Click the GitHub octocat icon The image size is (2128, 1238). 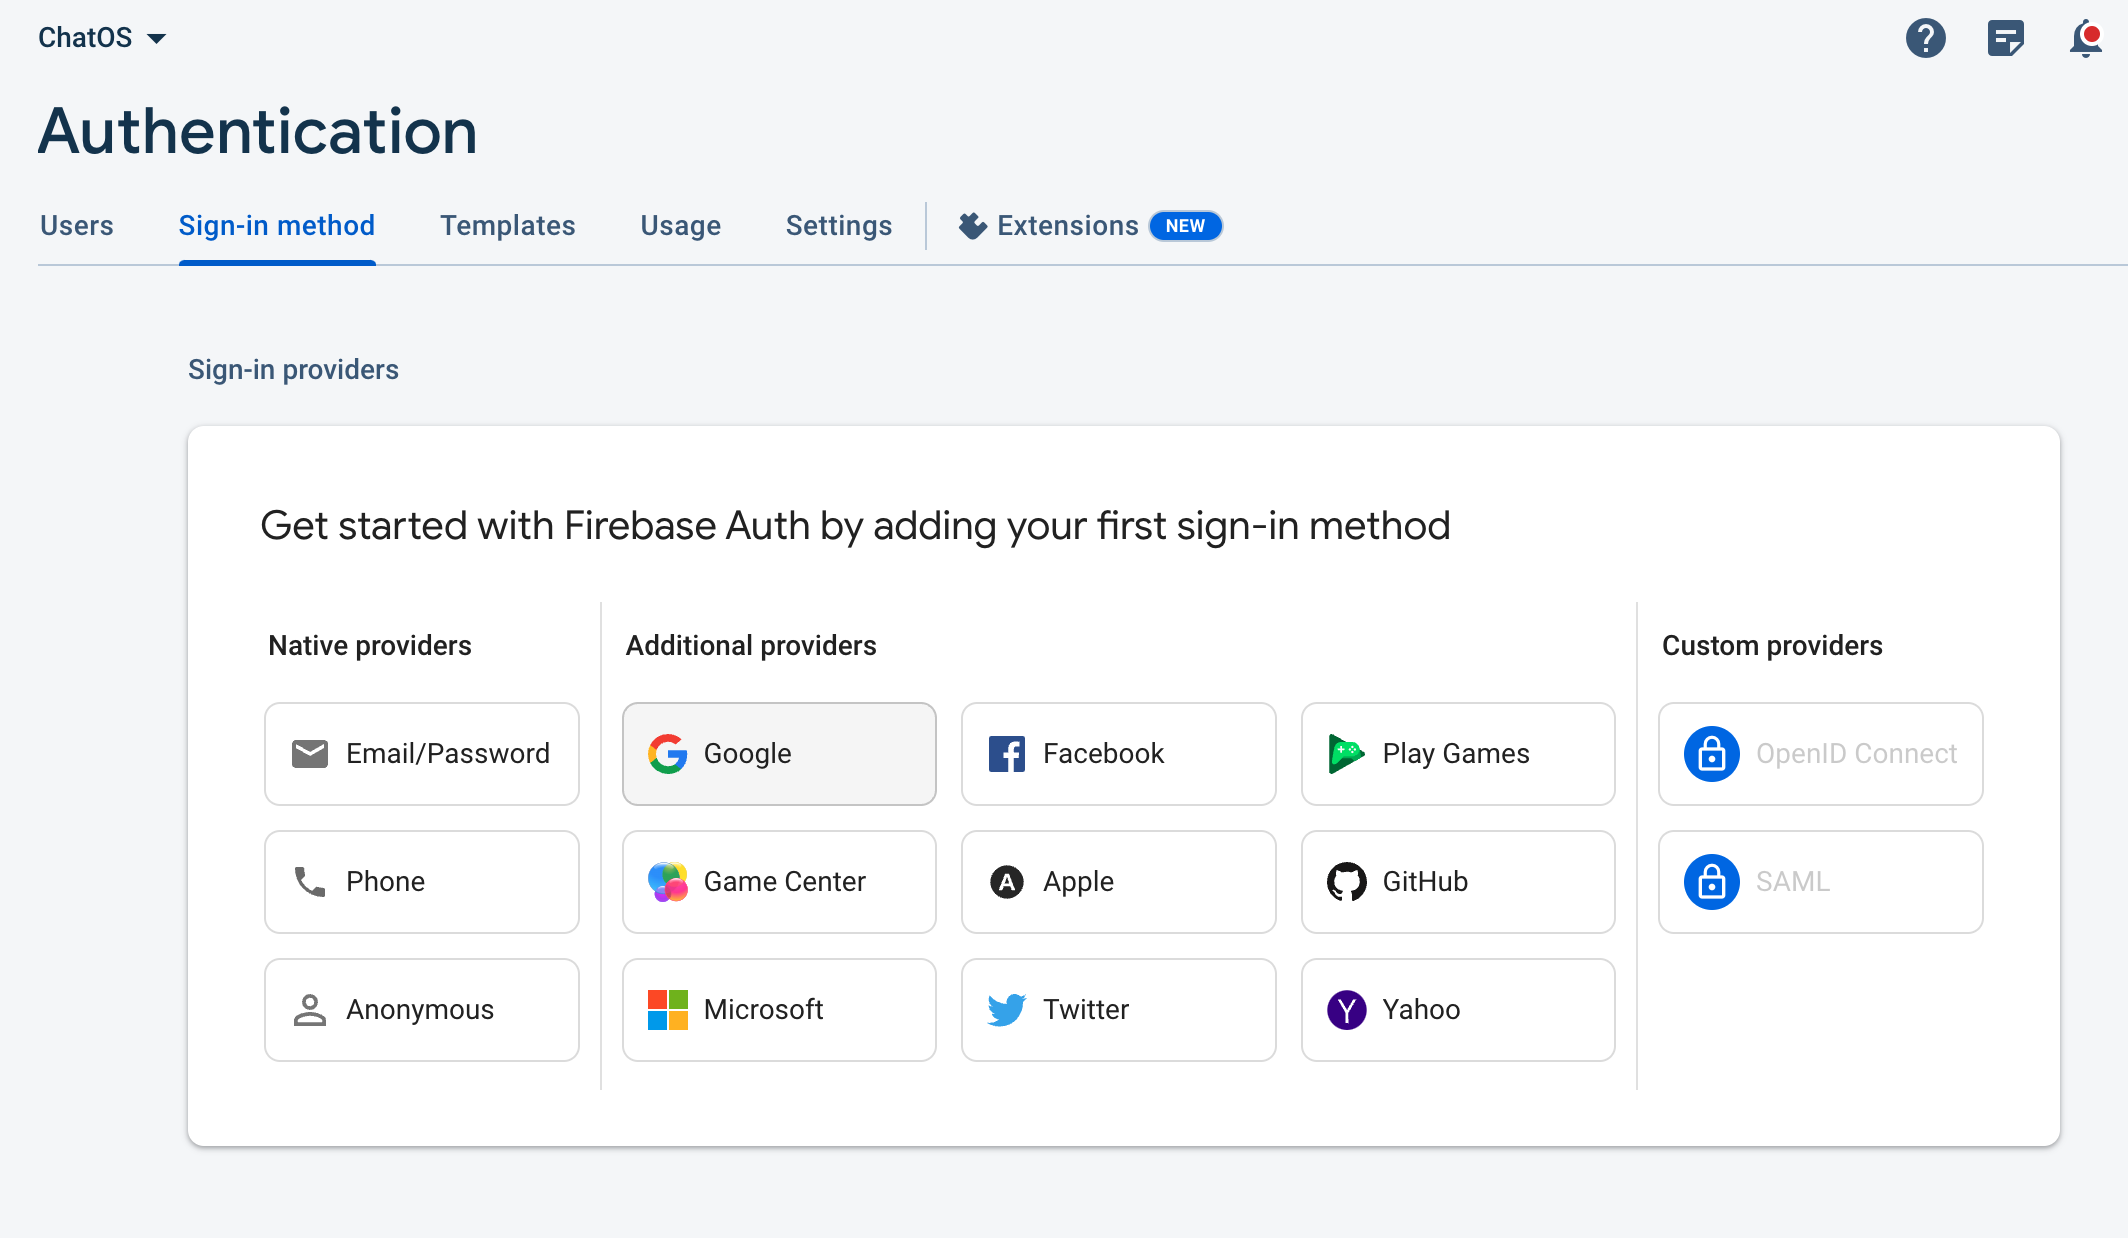(x=1346, y=882)
